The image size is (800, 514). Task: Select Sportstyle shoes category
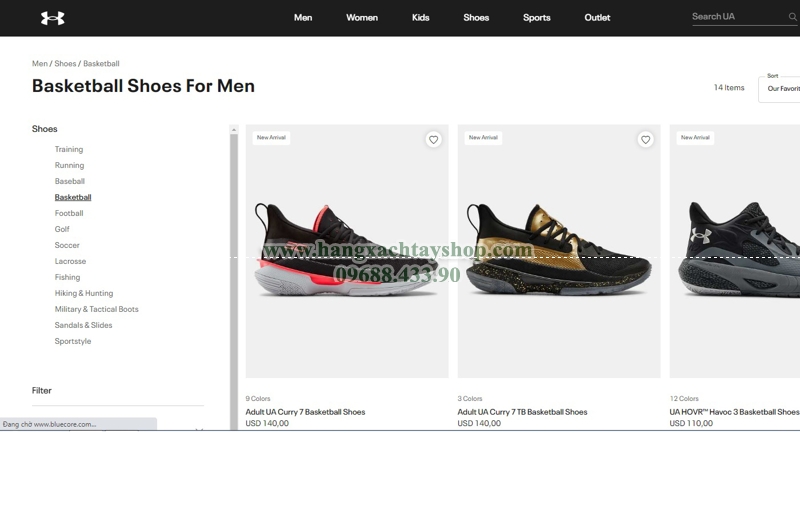(x=73, y=341)
